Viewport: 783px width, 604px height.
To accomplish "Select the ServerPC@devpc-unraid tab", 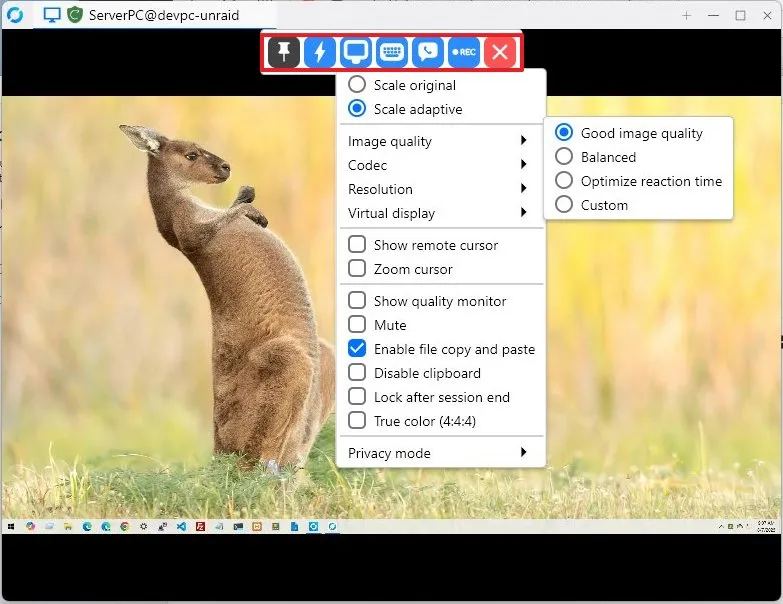I will click(x=155, y=15).
